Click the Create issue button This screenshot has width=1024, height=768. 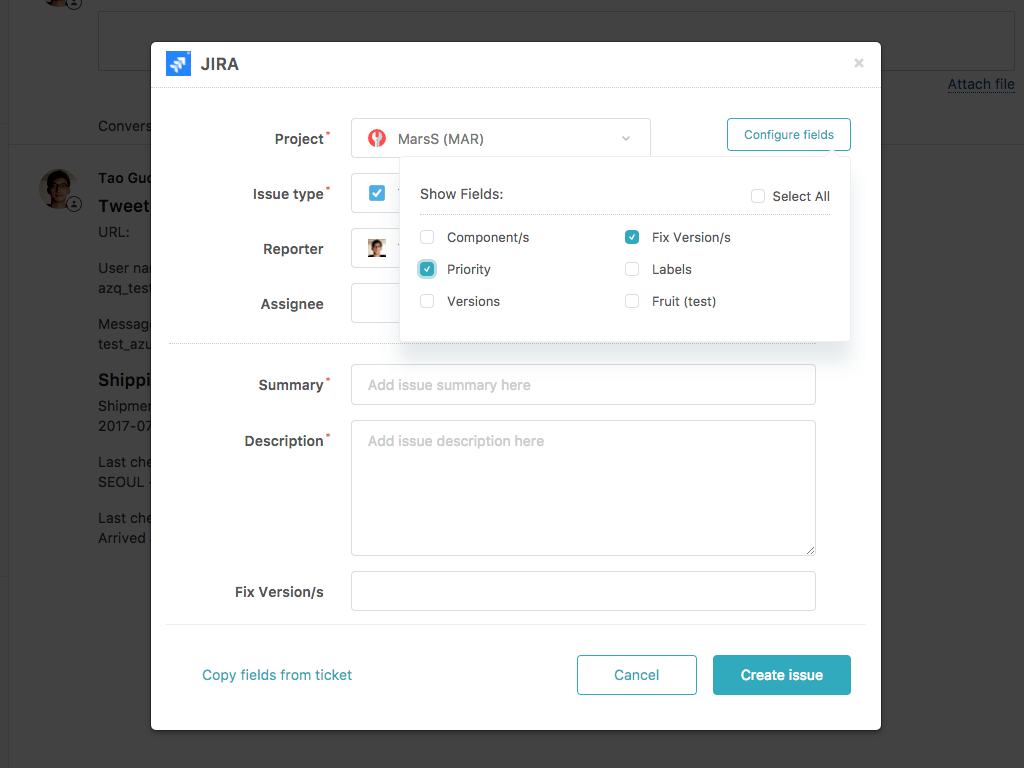[x=781, y=675]
